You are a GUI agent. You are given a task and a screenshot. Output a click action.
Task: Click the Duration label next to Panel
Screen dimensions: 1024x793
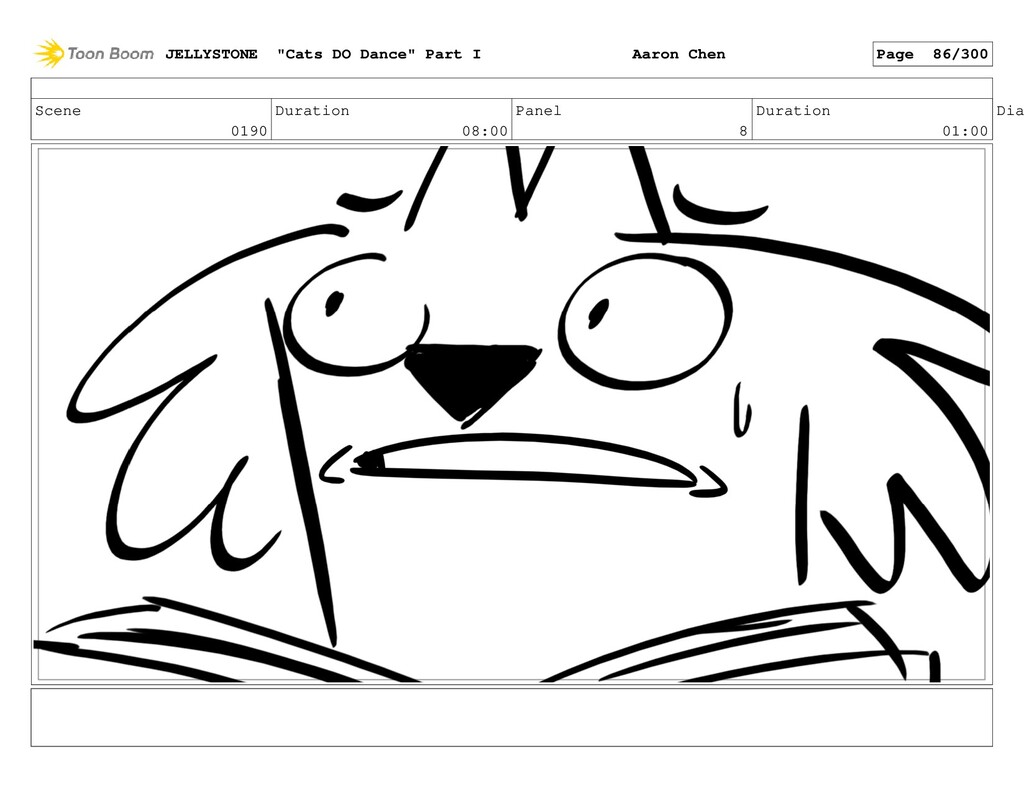click(793, 110)
